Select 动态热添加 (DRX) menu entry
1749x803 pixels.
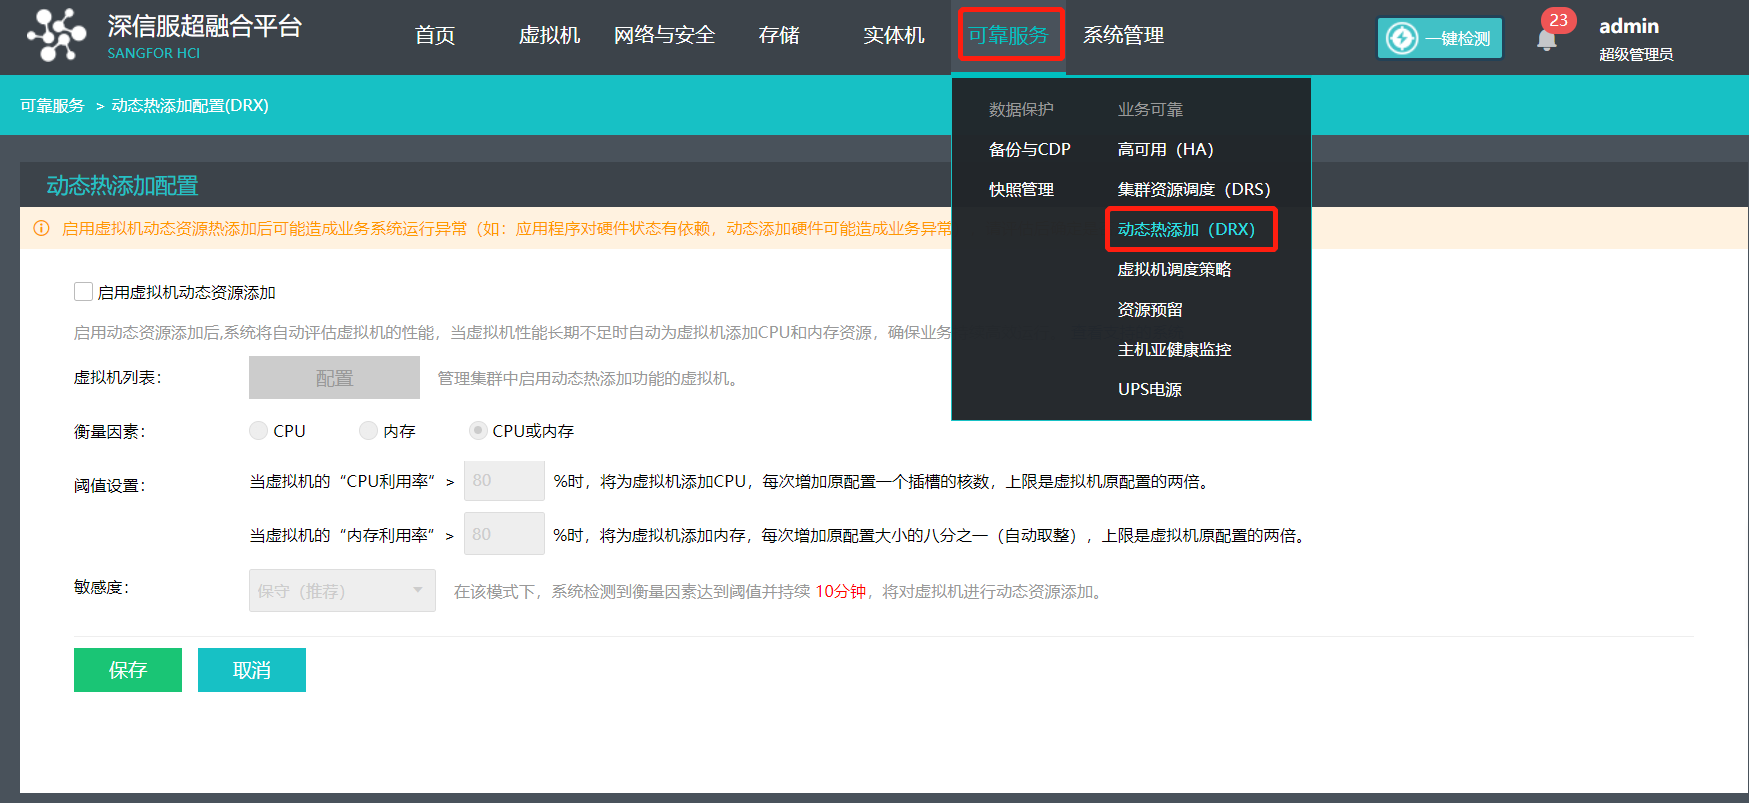pos(1186,229)
